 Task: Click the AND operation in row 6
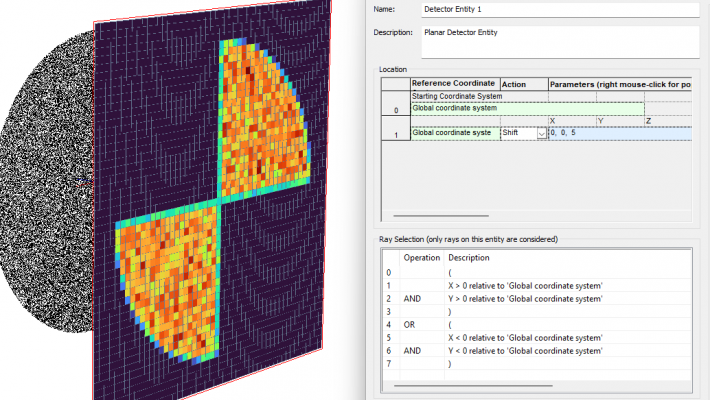(x=412, y=351)
